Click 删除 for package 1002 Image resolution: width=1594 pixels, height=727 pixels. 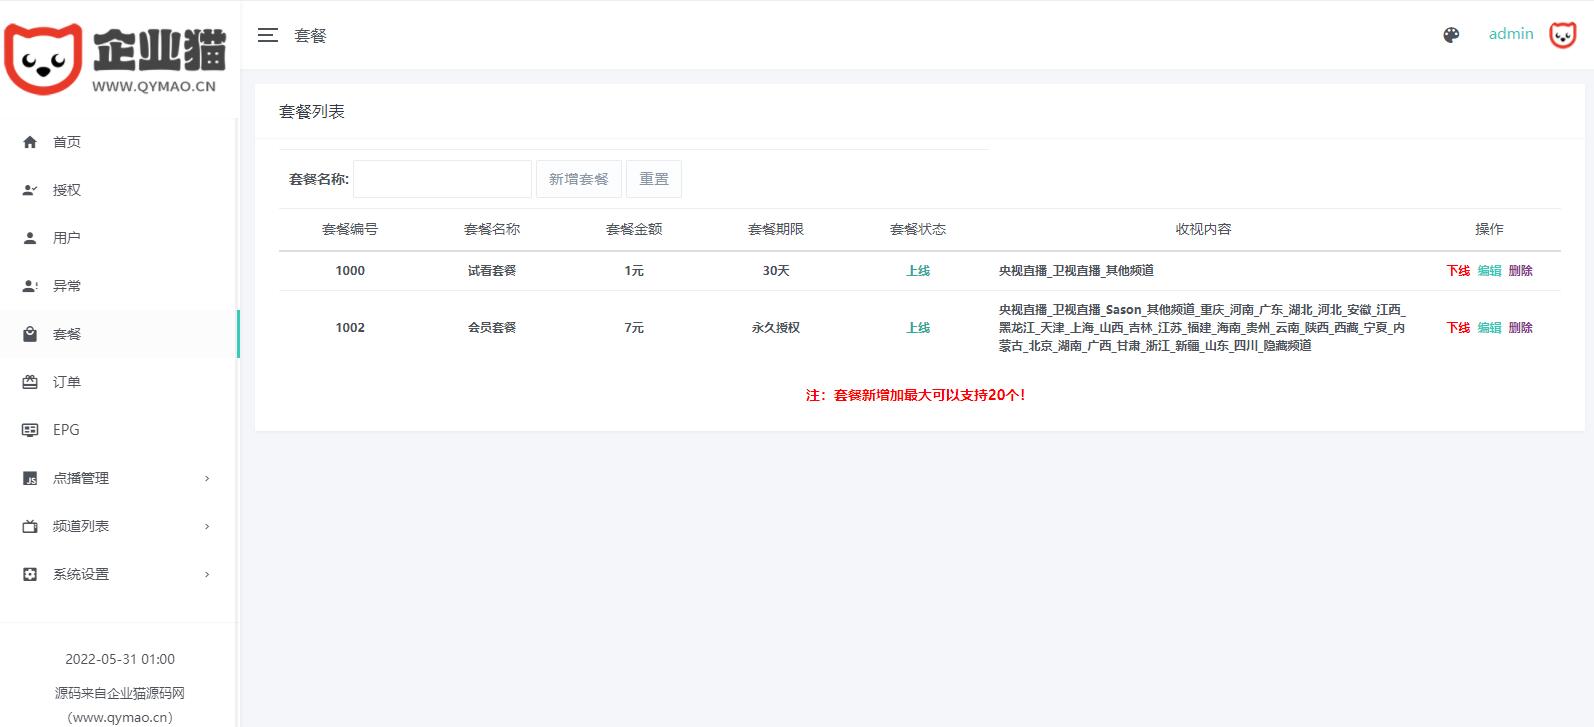tap(1520, 328)
